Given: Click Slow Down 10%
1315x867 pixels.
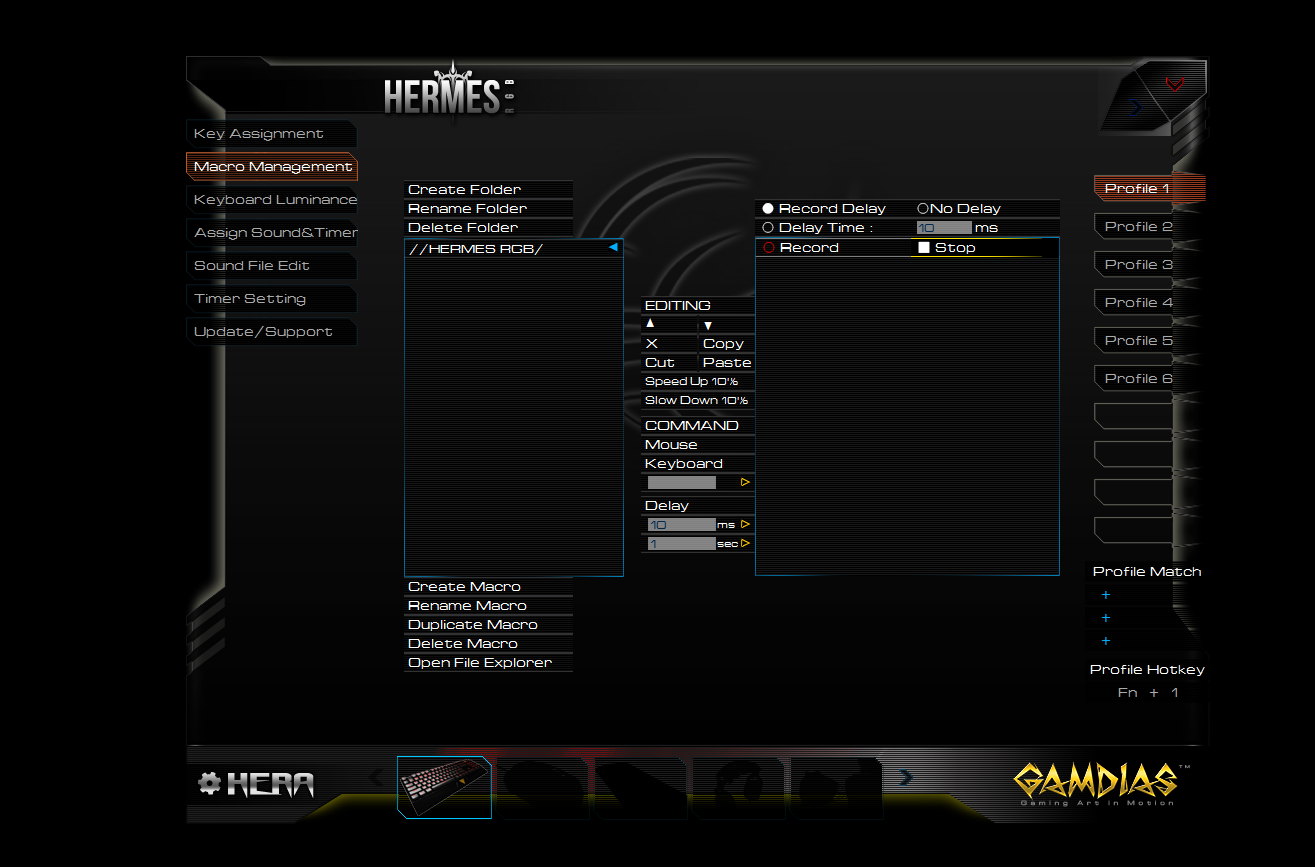Looking at the screenshot, I should 698,400.
